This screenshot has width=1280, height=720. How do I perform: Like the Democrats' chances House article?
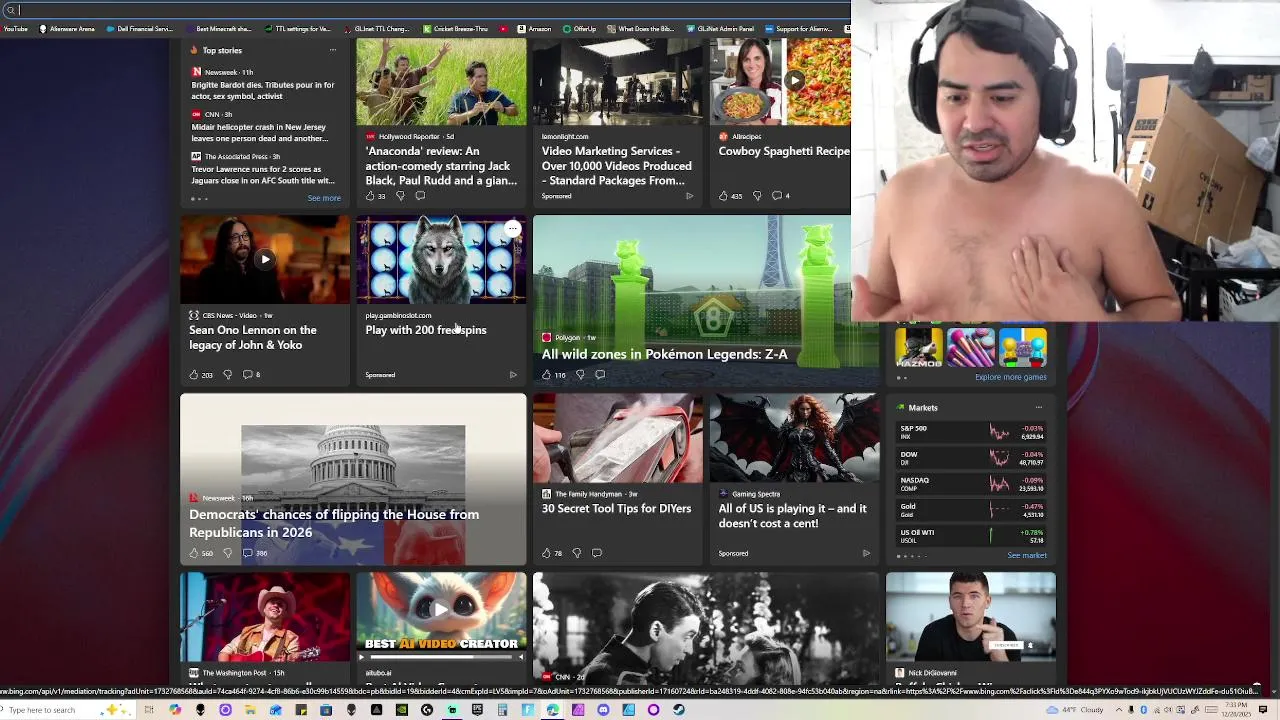pos(194,553)
